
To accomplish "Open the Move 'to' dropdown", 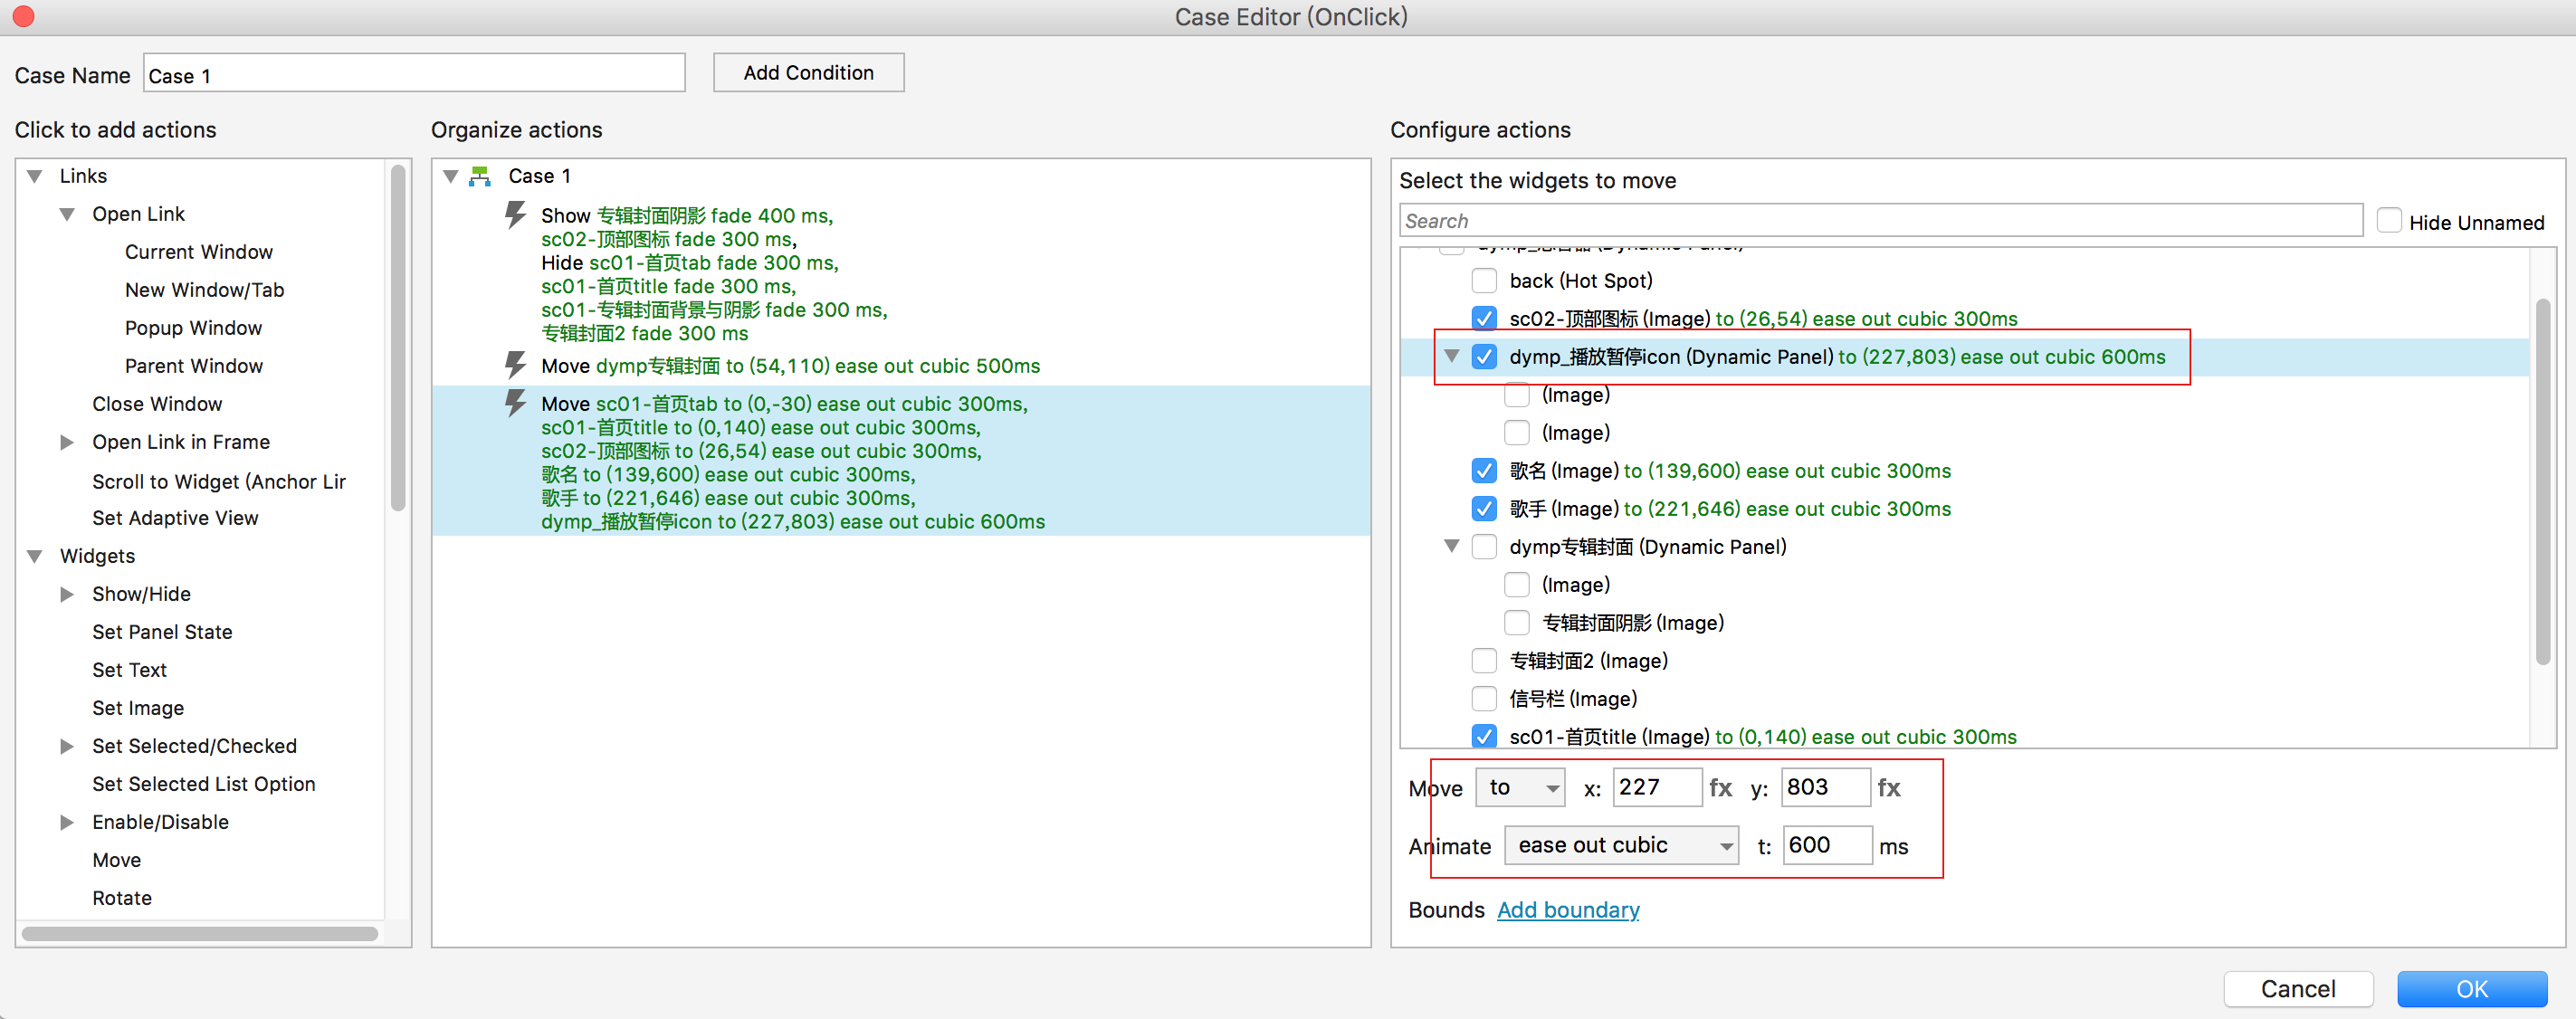I will point(1521,788).
